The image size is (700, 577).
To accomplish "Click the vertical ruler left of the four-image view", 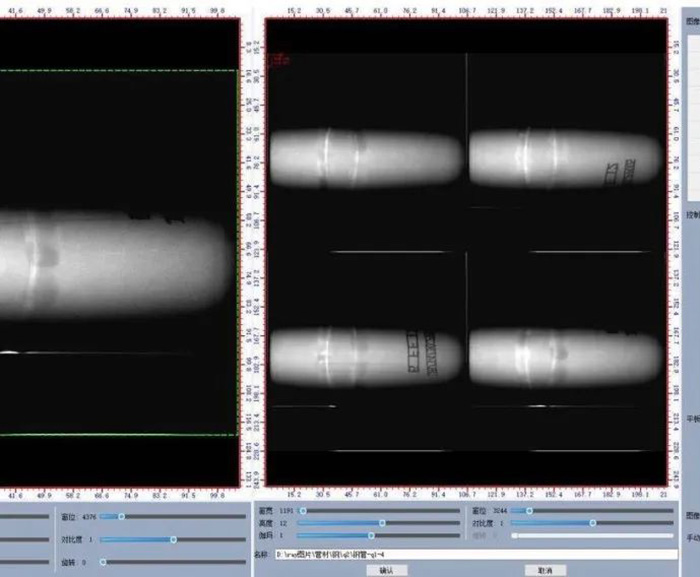I will [x=256, y=250].
